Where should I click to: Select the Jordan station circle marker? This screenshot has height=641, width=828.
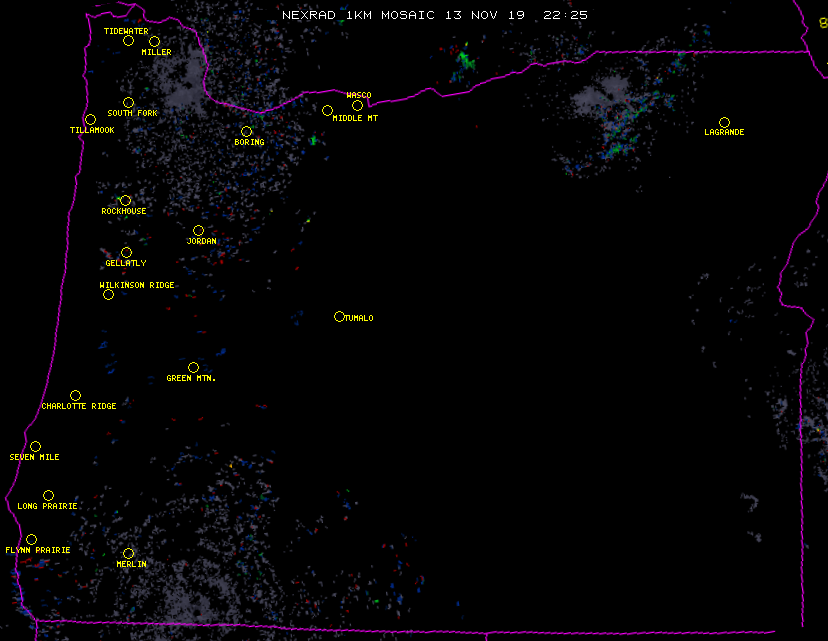(x=198, y=231)
